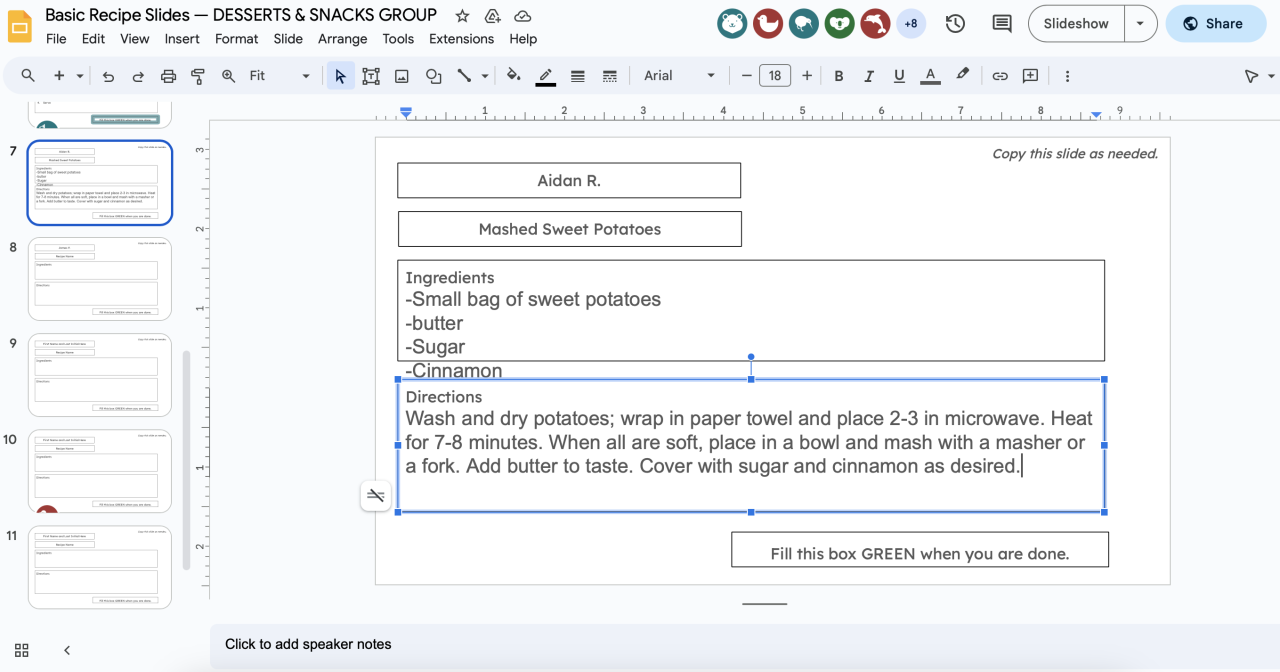Expand the line type dropdown arrow

(x=485, y=76)
